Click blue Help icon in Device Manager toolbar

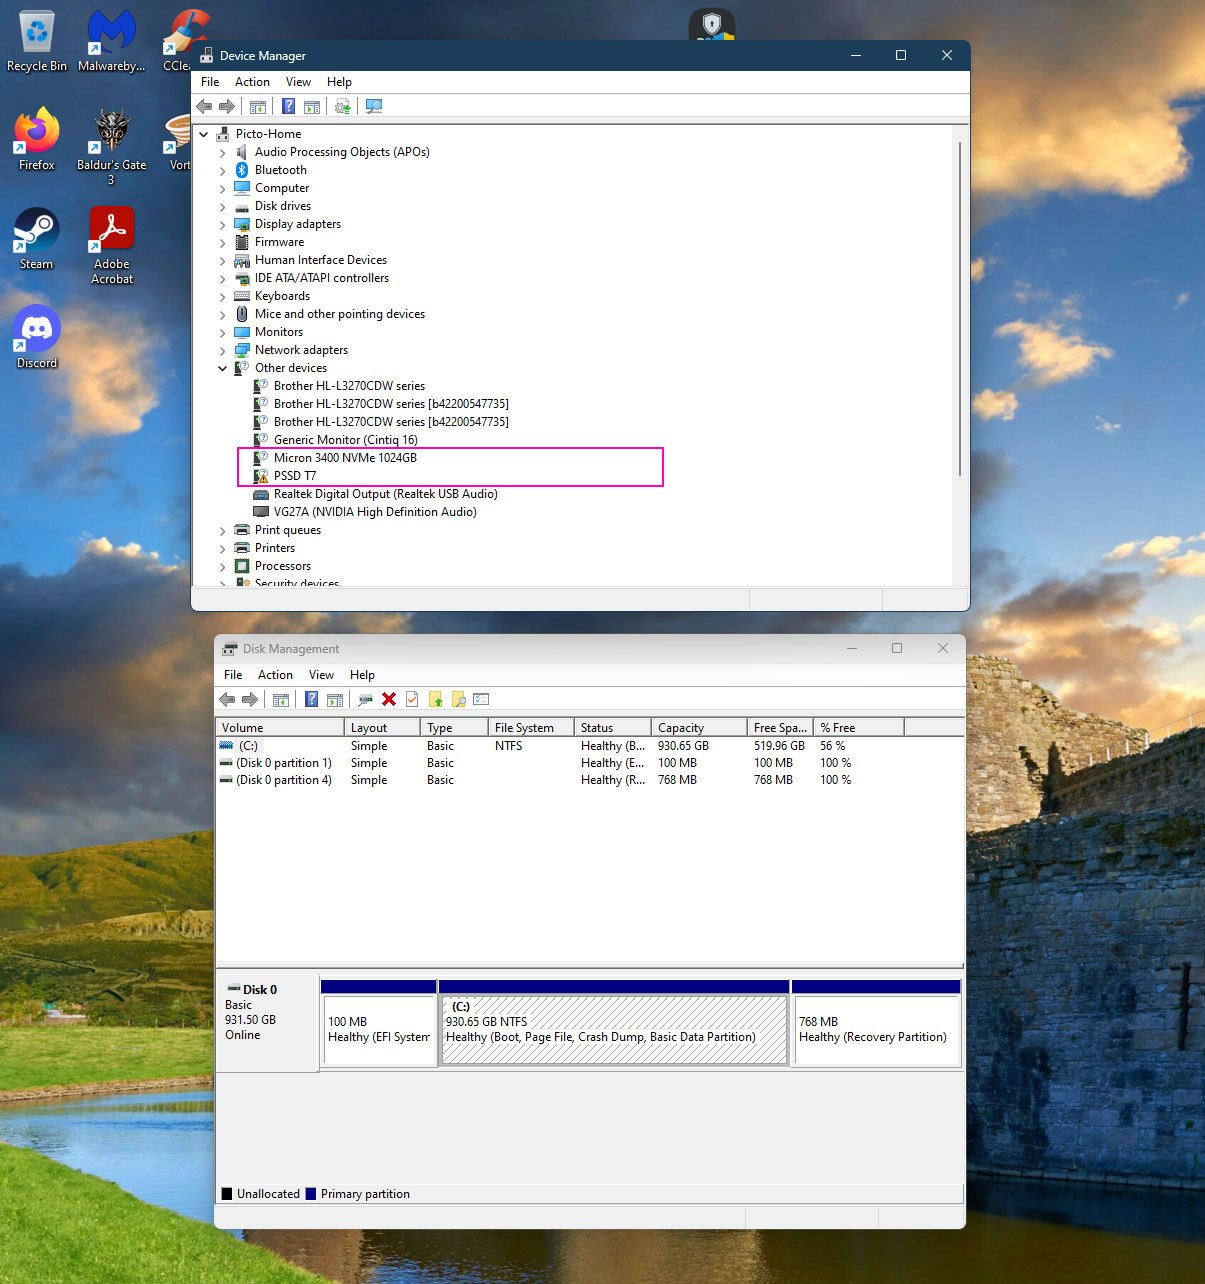coord(288,107)
